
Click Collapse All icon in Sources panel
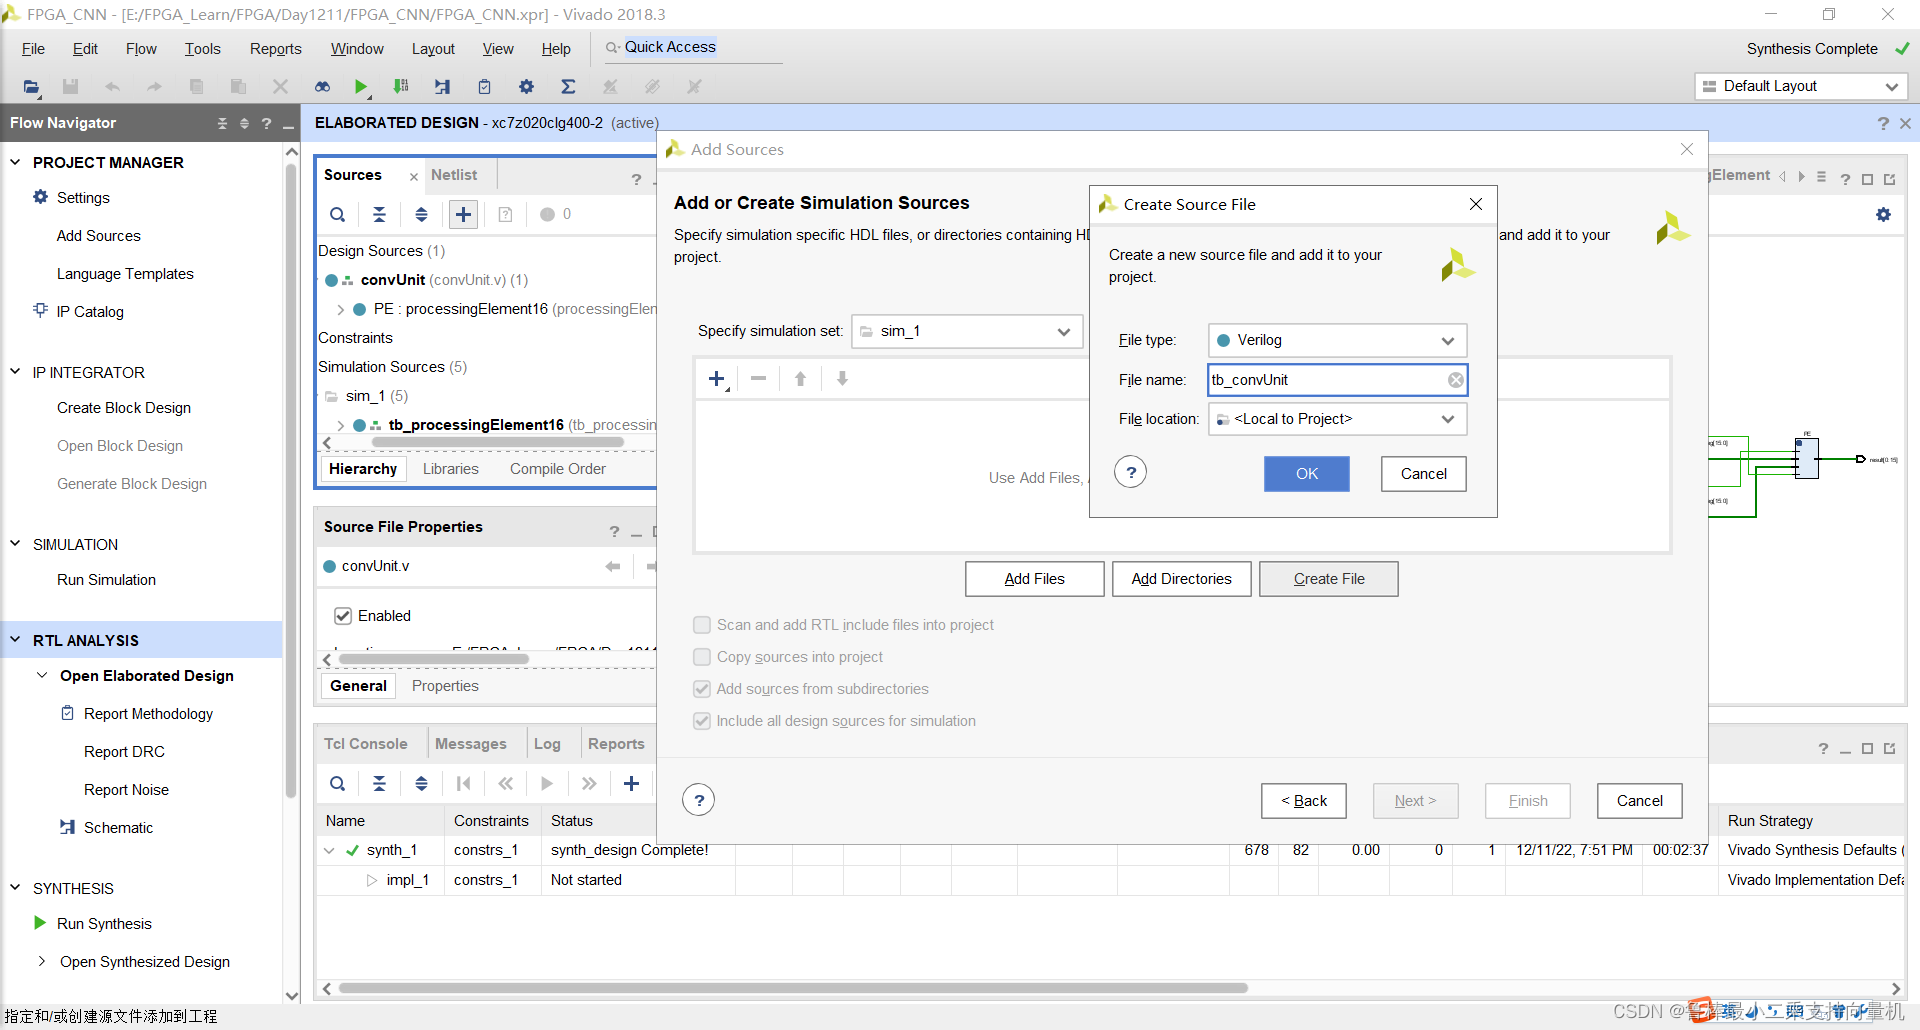[379, 214]
